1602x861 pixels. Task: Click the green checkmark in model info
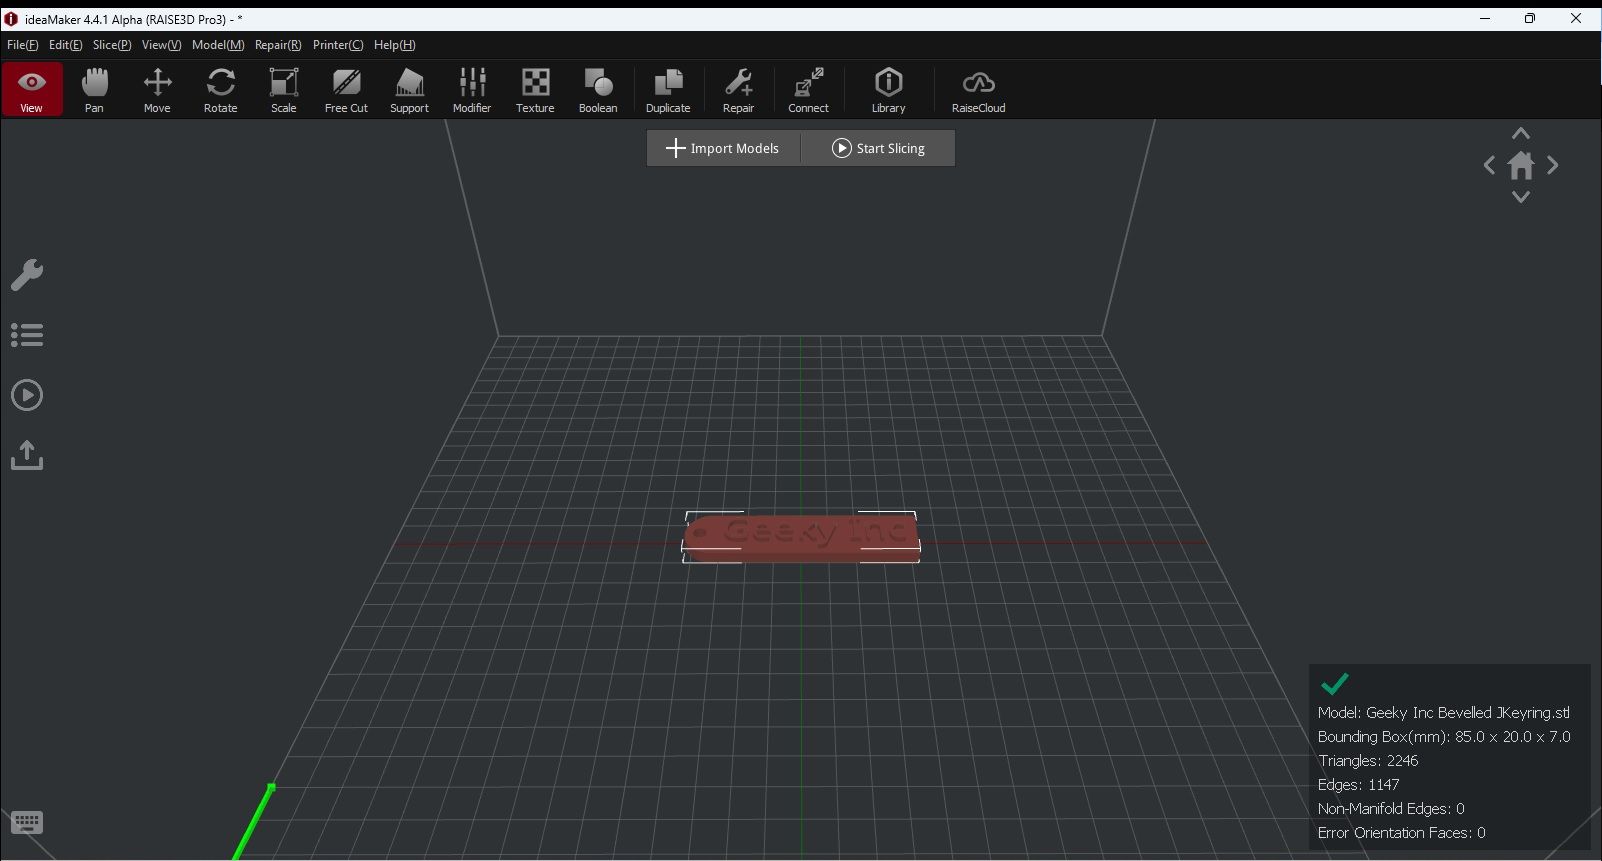point(1335,684)
